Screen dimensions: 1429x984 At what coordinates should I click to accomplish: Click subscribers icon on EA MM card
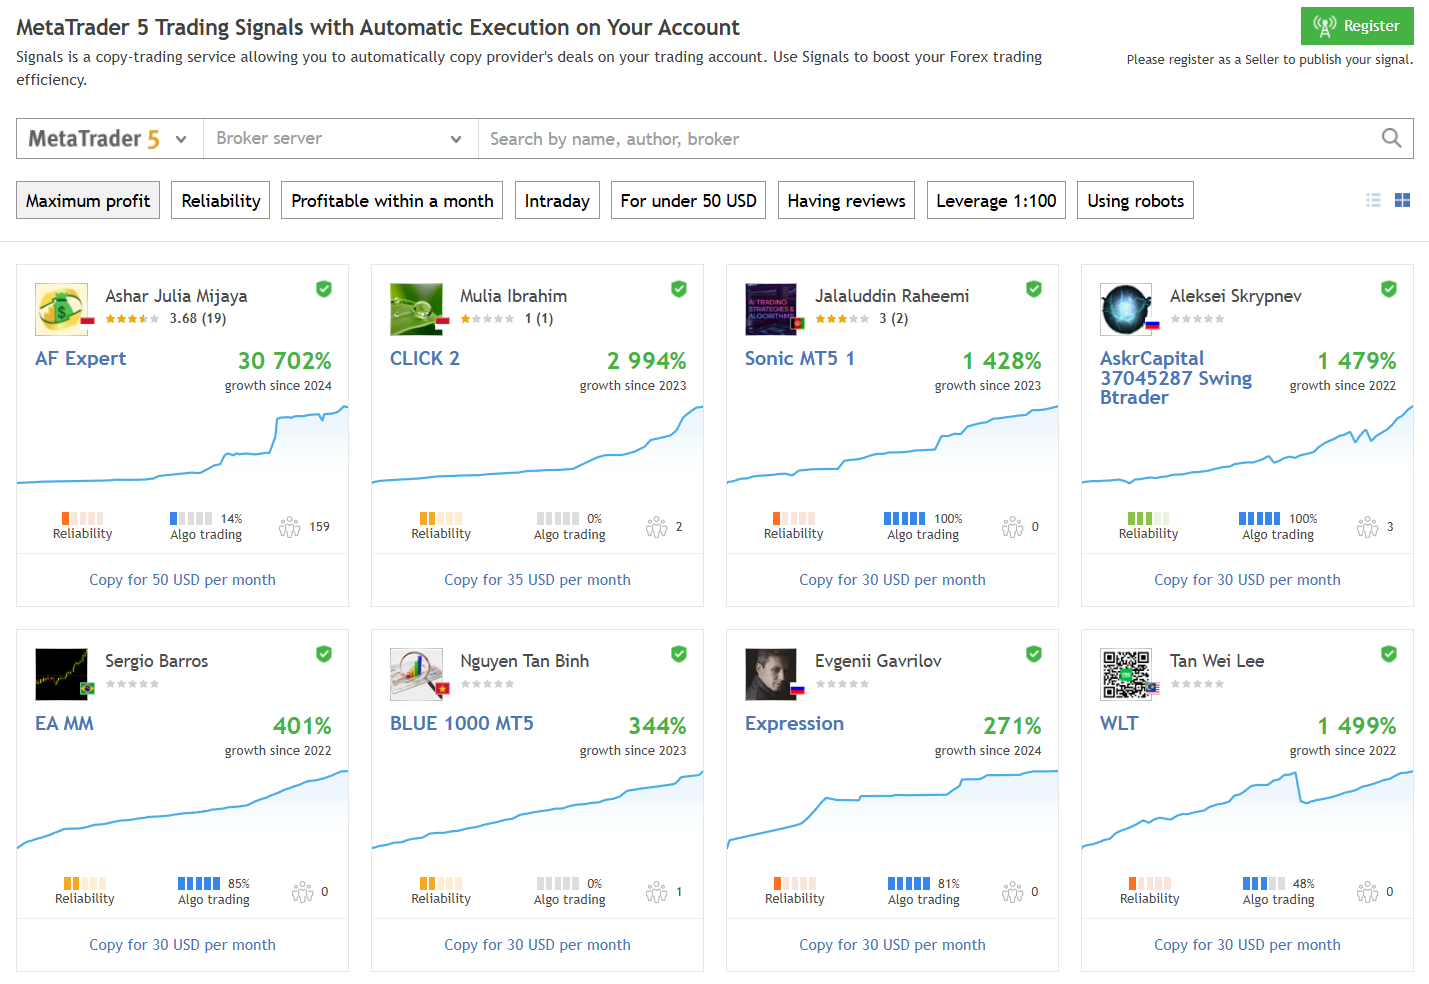(x=302, y=892)
